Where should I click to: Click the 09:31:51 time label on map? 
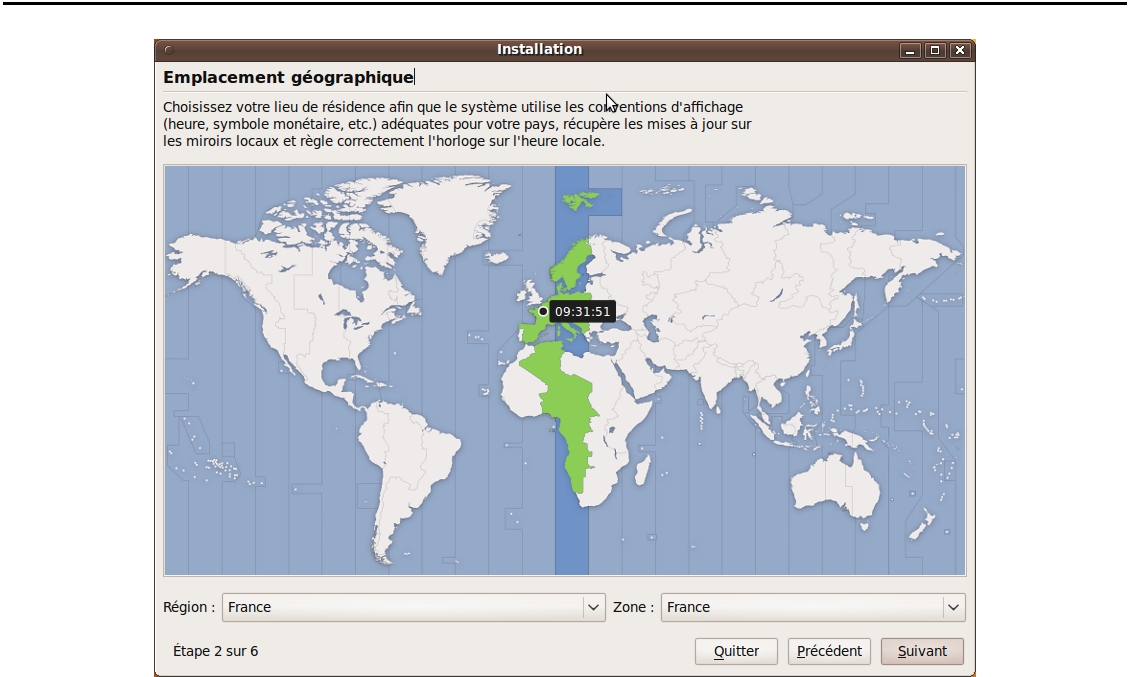click(582, 312)
